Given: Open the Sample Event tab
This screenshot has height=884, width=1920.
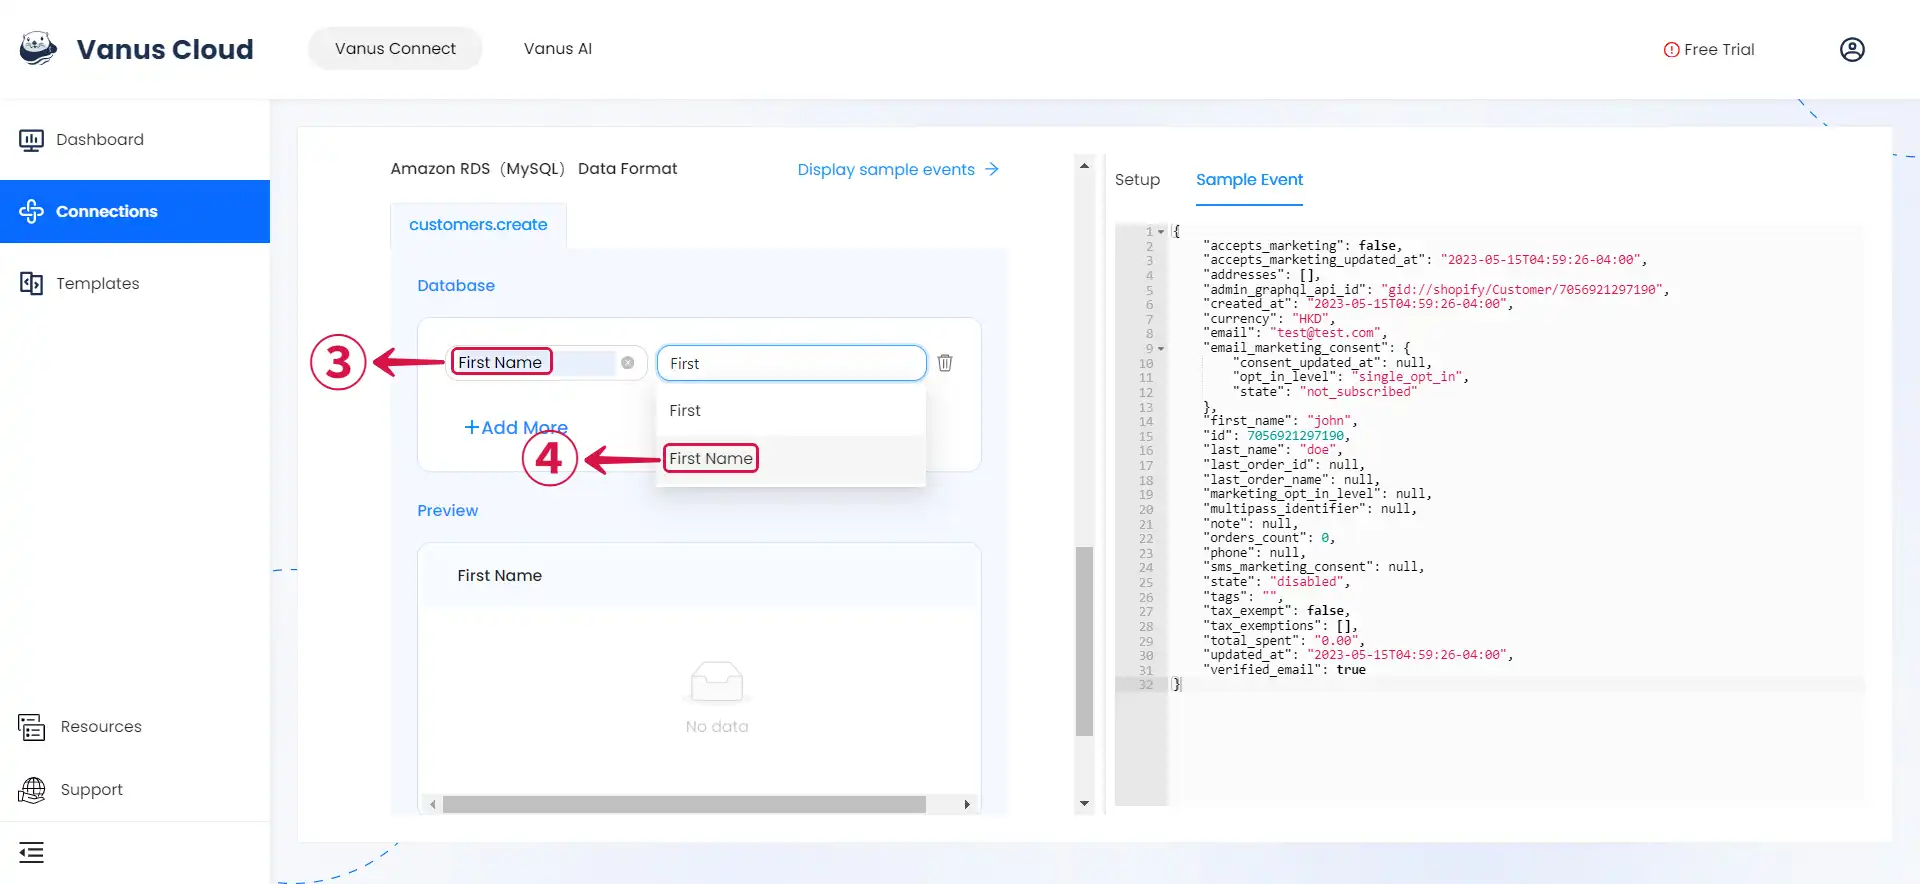Looking at the screenshot, I should (x=1249, y=180).
